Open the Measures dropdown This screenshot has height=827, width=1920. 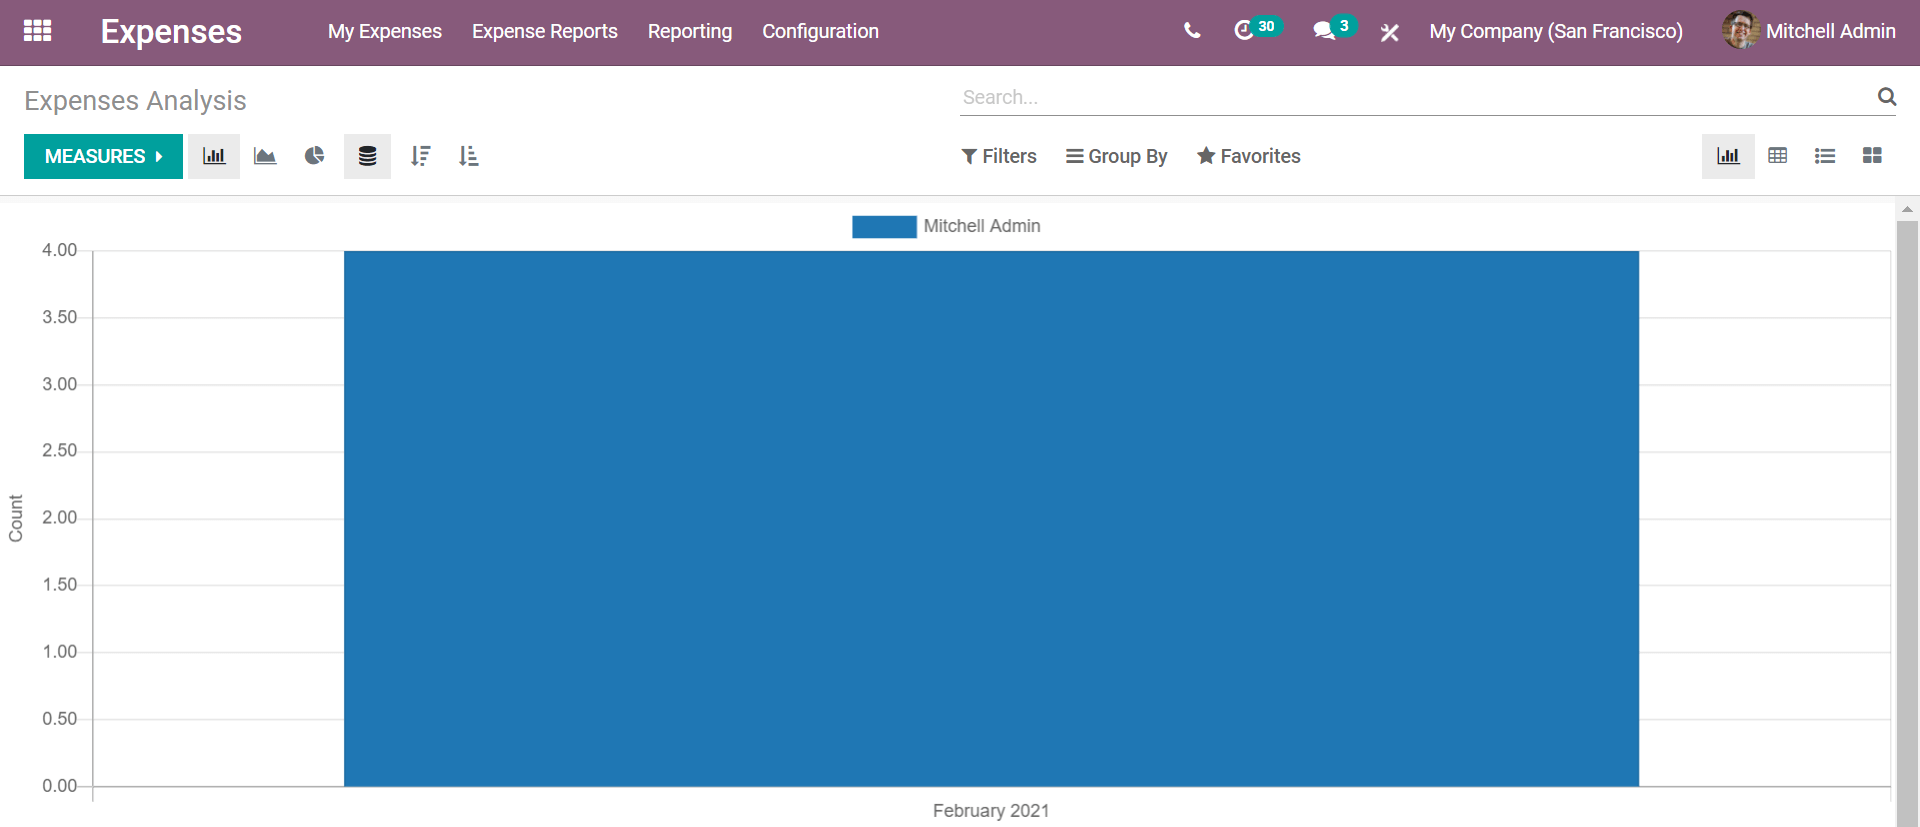click(x=103, y=156)
